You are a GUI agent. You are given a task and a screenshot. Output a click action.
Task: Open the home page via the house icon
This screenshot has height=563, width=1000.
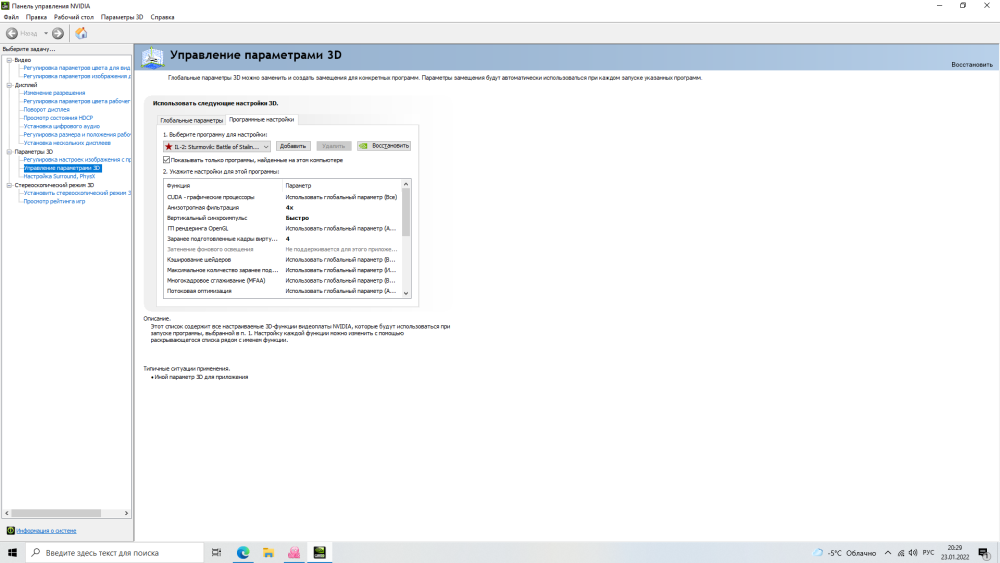coord(81,33)
